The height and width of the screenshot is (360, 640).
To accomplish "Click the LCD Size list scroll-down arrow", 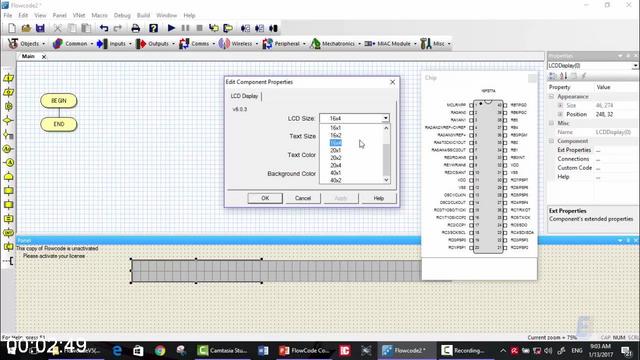I will pos(386,180).
